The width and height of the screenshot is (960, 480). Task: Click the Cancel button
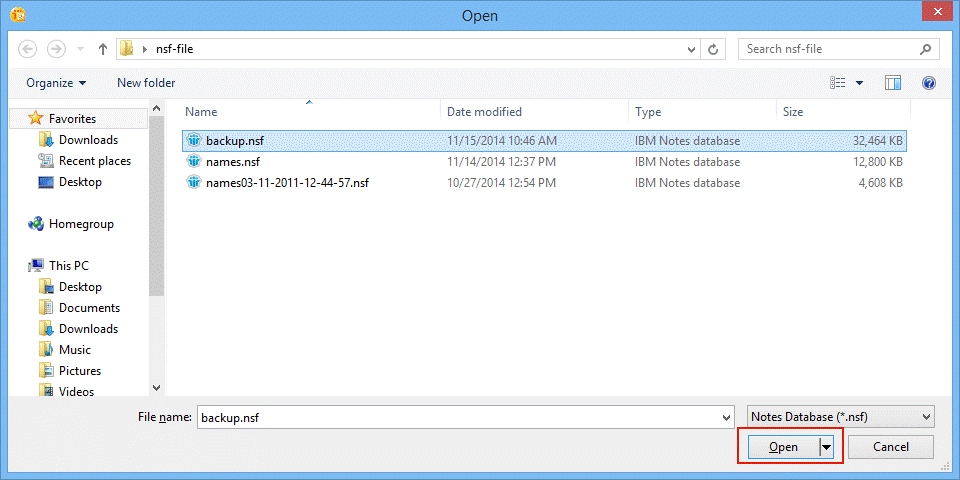click(x=891, y=447)
